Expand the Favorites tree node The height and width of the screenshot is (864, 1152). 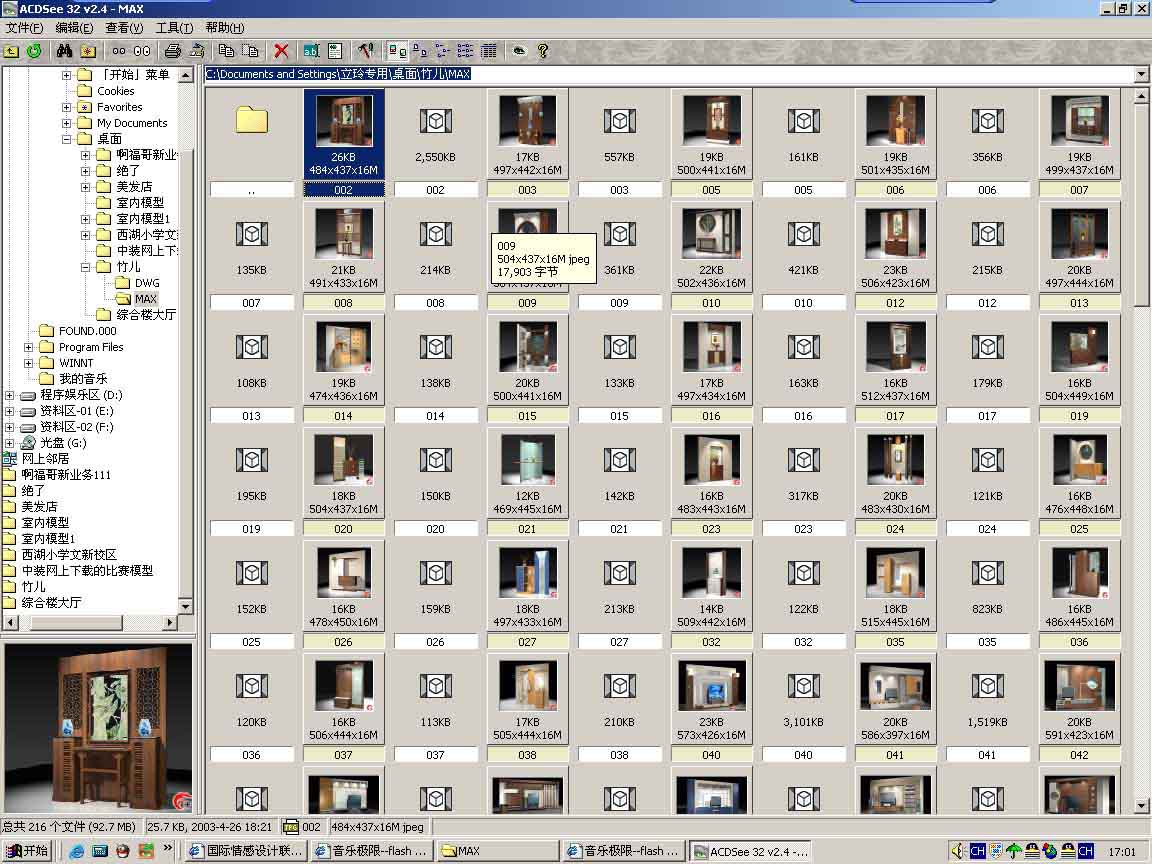pos(66,107)
